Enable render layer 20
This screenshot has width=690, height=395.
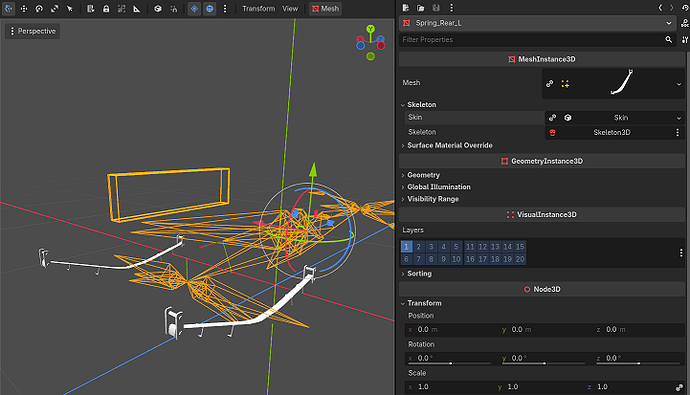point(520,259)
